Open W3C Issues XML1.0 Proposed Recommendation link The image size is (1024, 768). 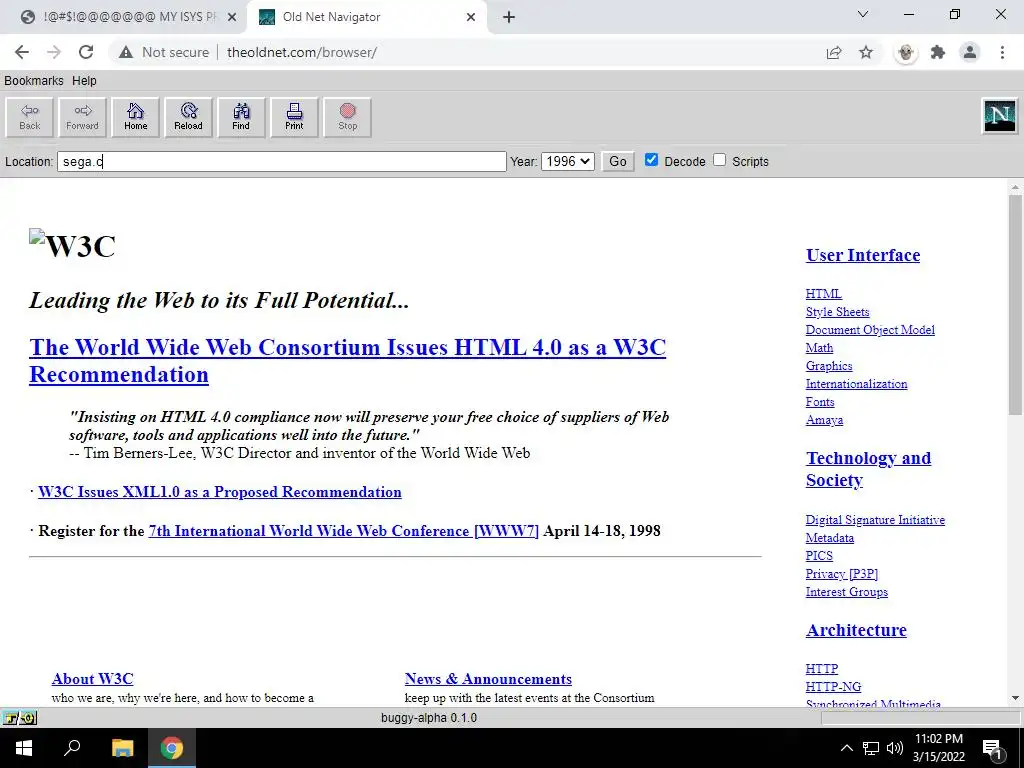[x=219, y=492]
